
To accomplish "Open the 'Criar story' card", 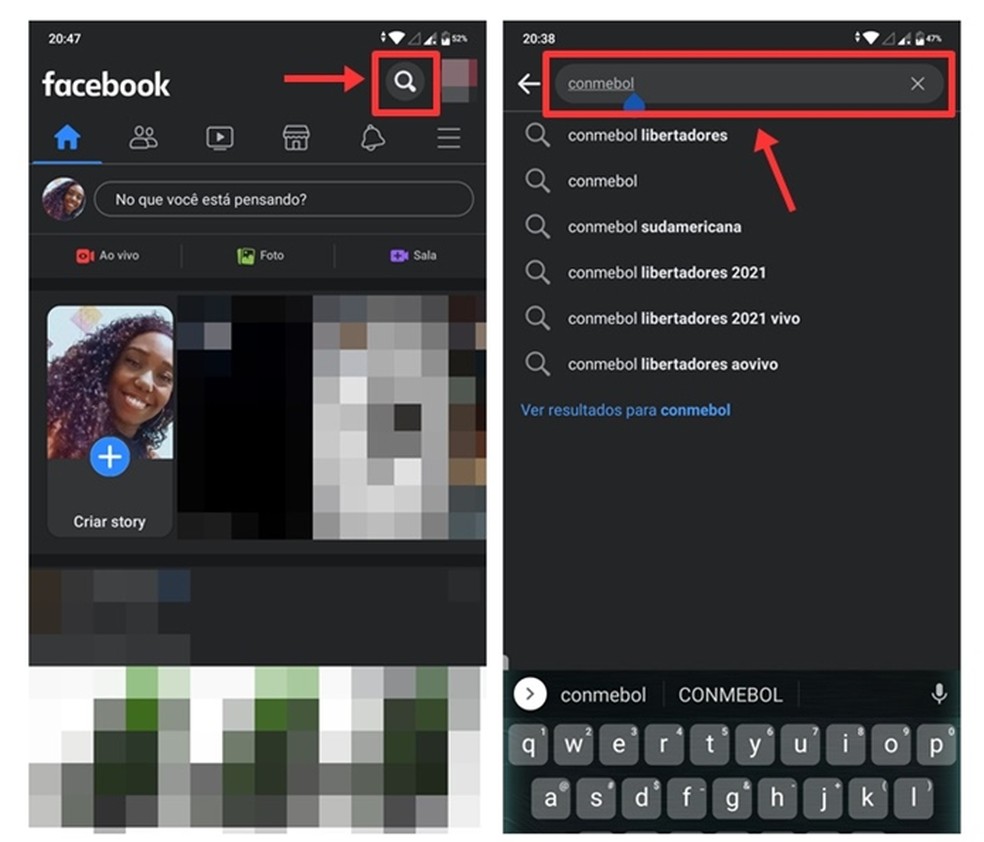I will point(110,421).
